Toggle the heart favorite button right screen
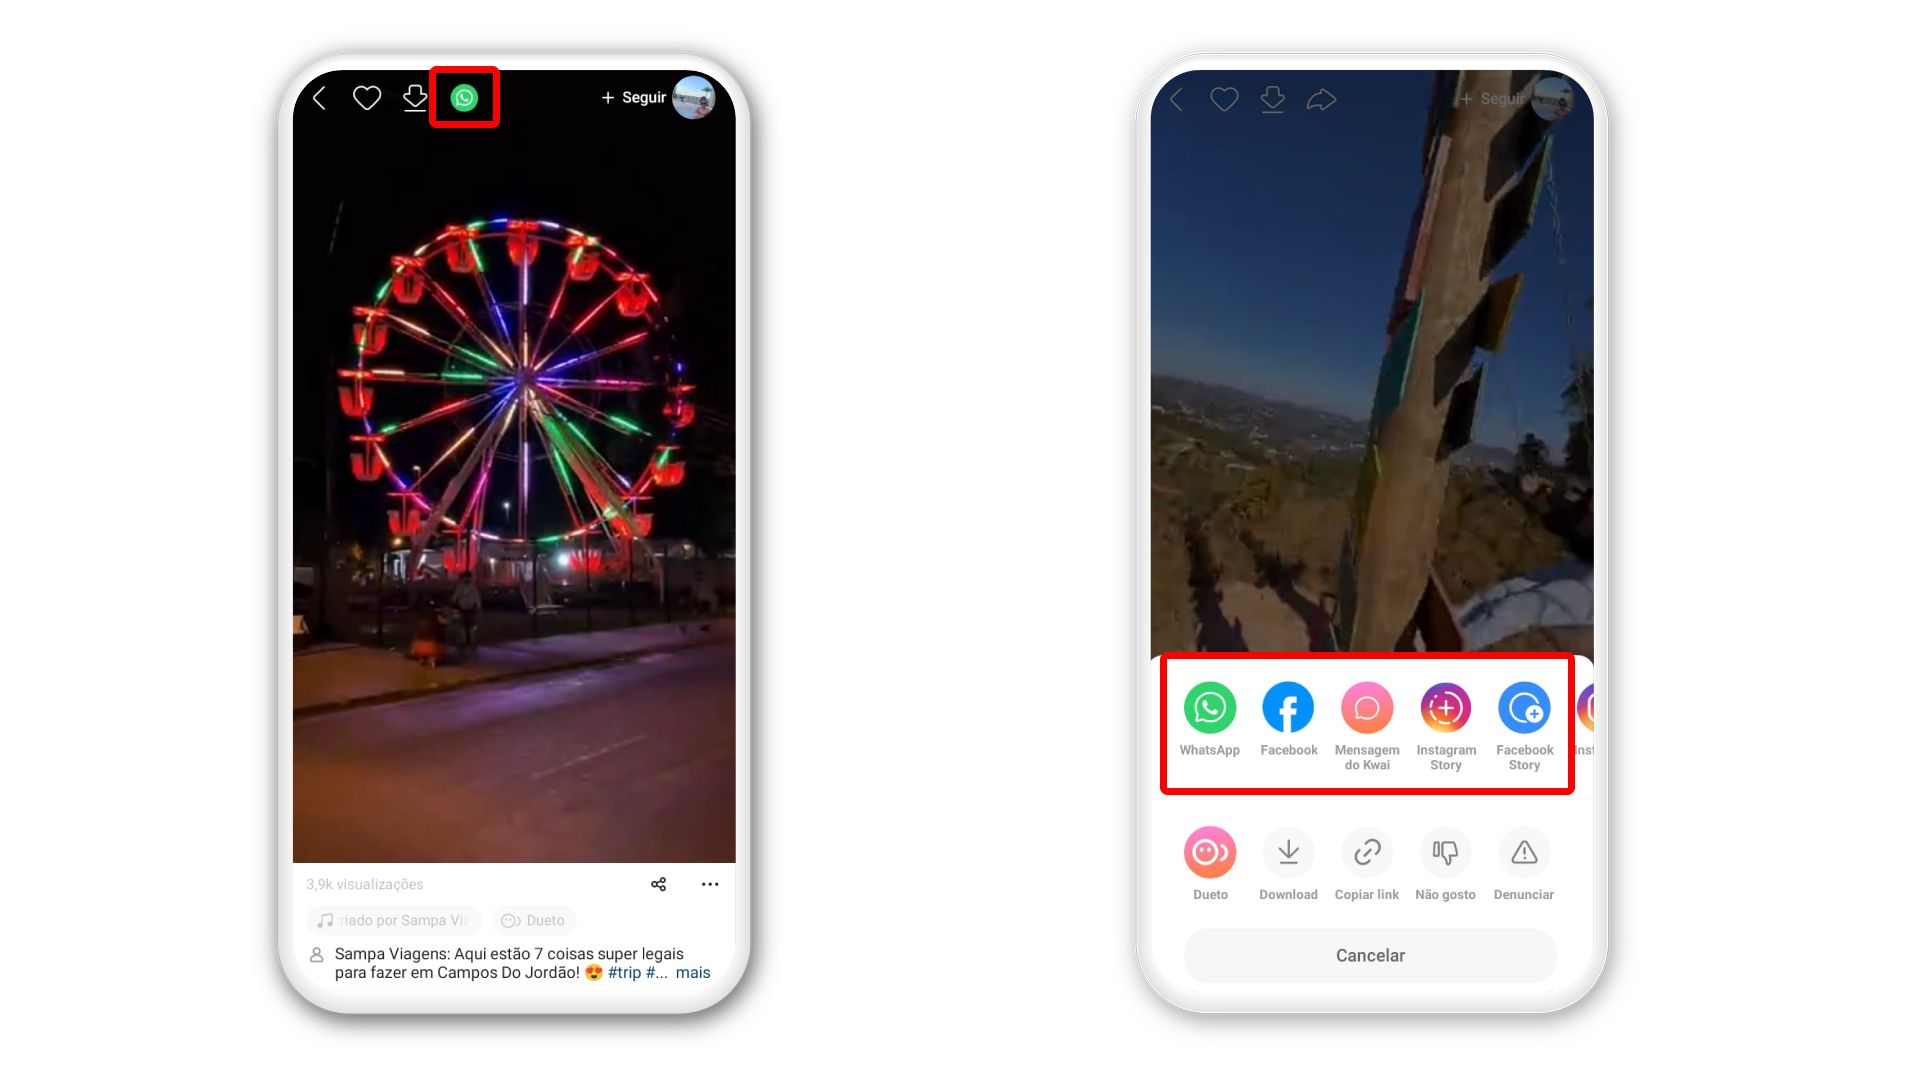The width and height of the screenshot is (1920, 1080). [1224, 100]
